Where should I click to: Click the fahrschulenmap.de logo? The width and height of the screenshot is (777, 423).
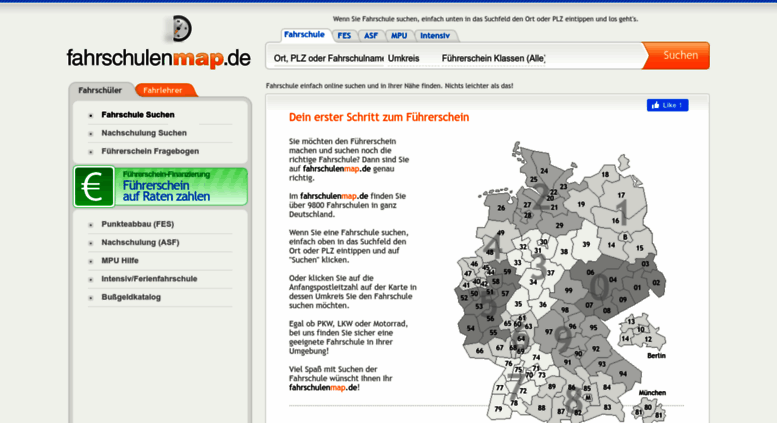(x=159, y=58)
